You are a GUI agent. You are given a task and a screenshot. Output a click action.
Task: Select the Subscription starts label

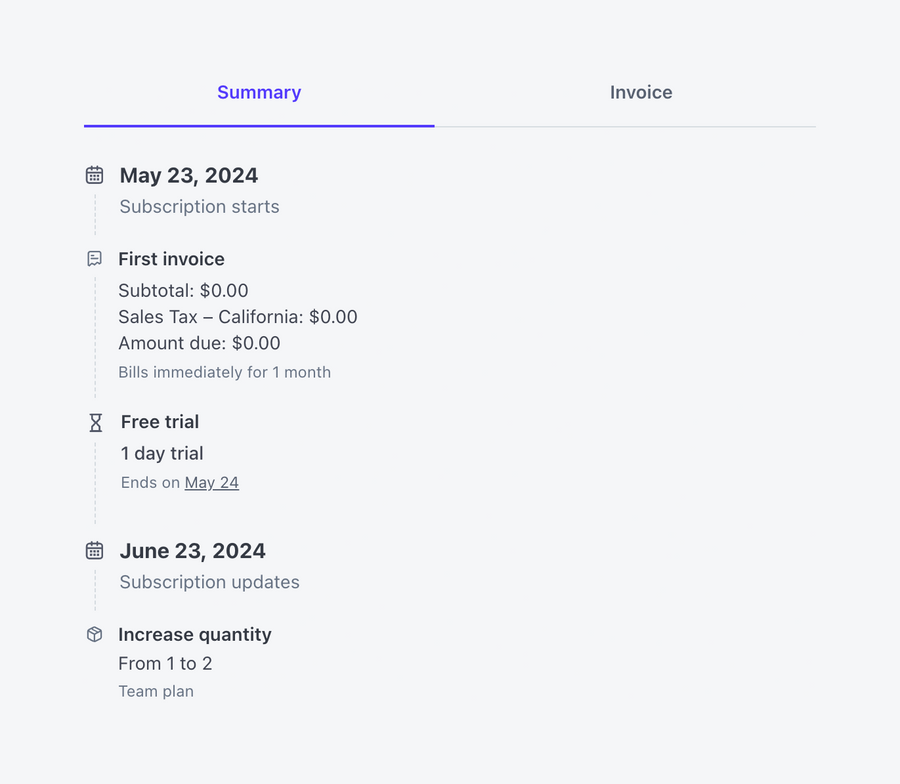[x=198, y=206]
